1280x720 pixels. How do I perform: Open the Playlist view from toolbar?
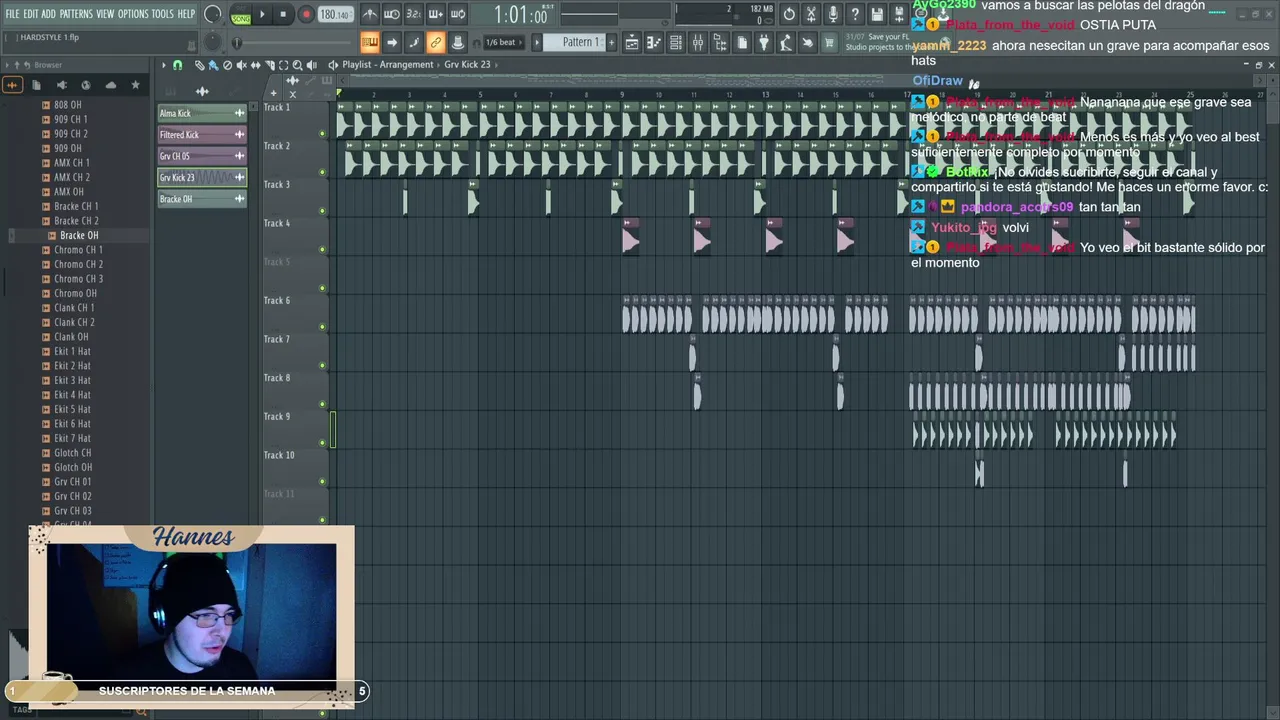click(632, 42)
